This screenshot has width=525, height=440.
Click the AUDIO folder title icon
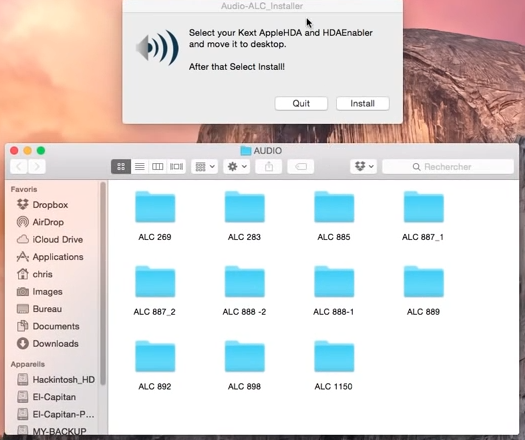pyautogui.click(x=246, y=151)
